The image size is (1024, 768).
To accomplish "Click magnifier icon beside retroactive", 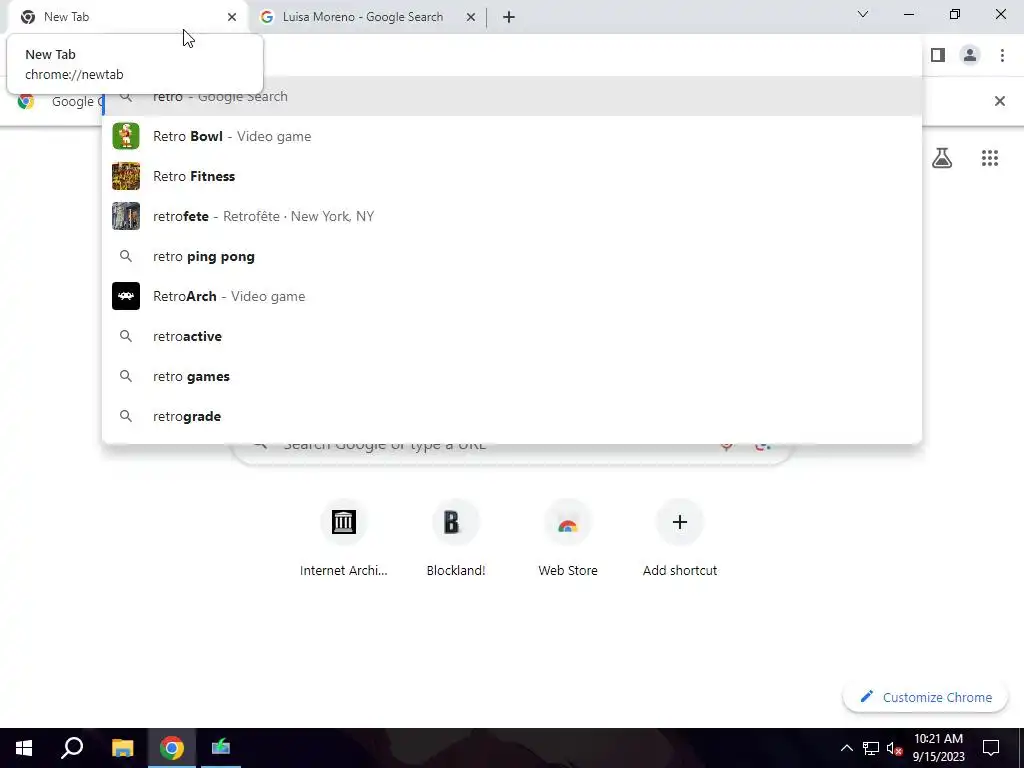I will point(126,336).
